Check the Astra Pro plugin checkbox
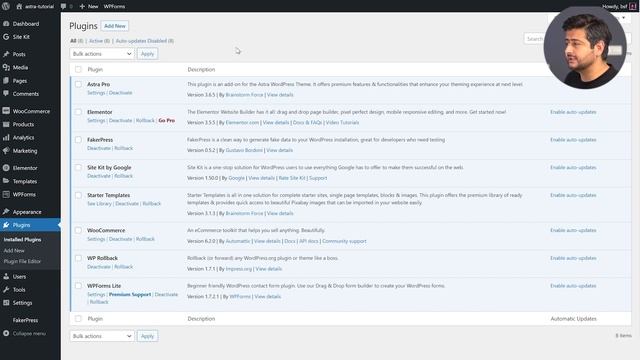 click(78, 84)
